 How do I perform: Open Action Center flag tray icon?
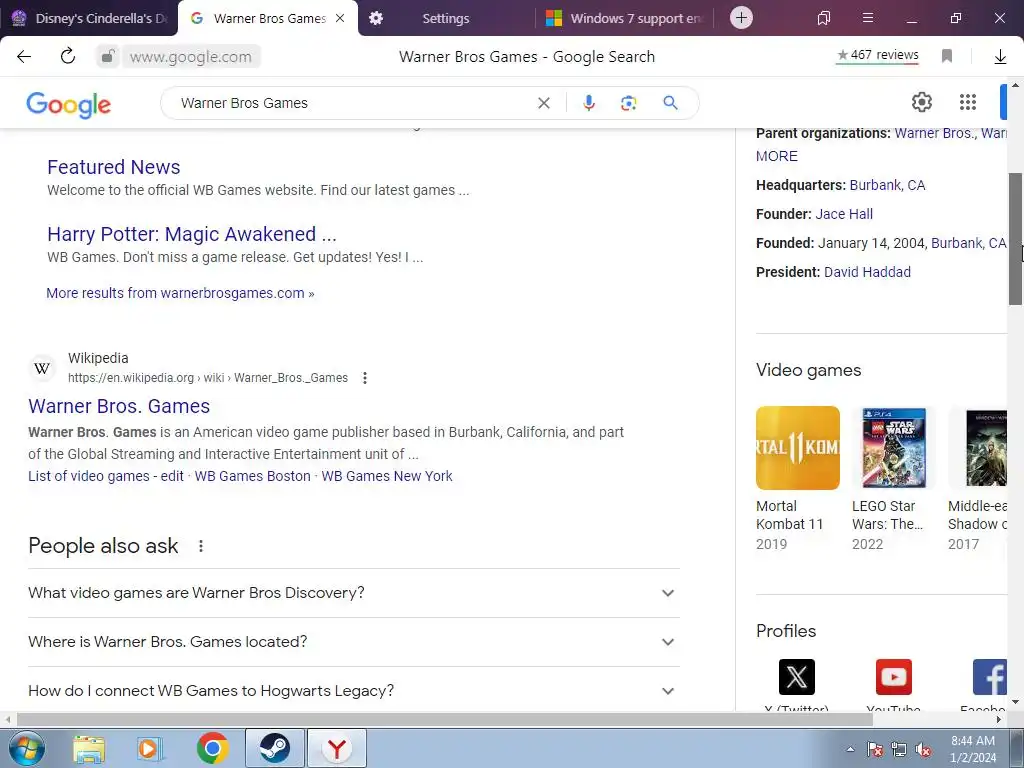pos(874,749)
